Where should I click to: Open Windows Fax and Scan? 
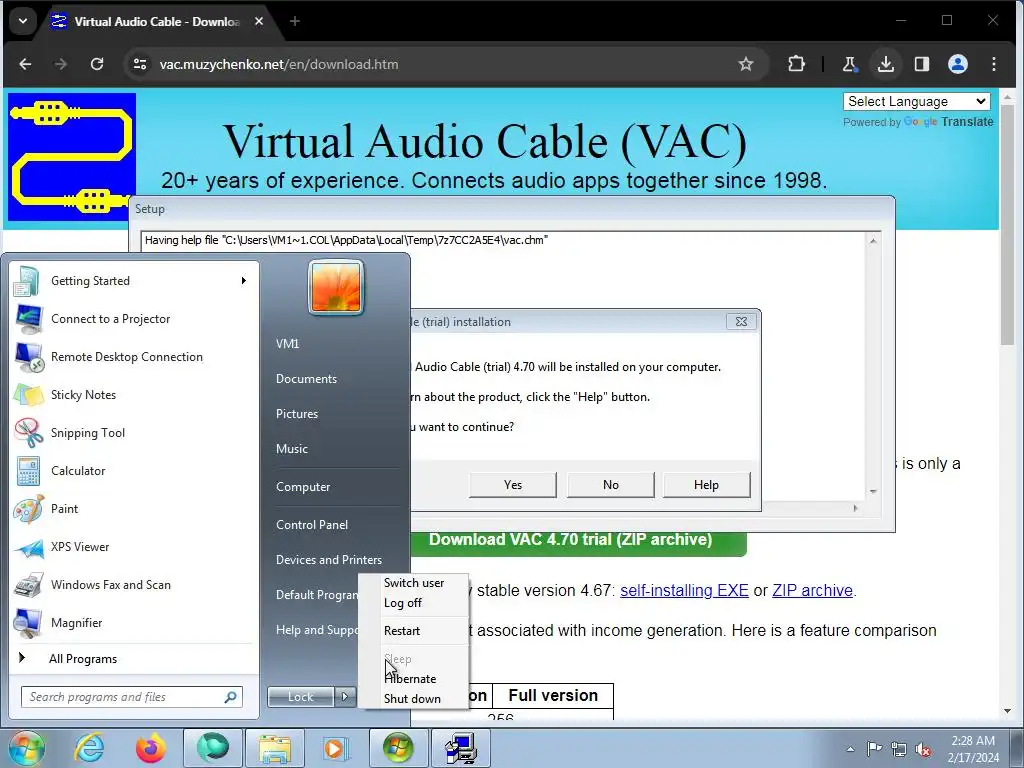click(134, 584)
